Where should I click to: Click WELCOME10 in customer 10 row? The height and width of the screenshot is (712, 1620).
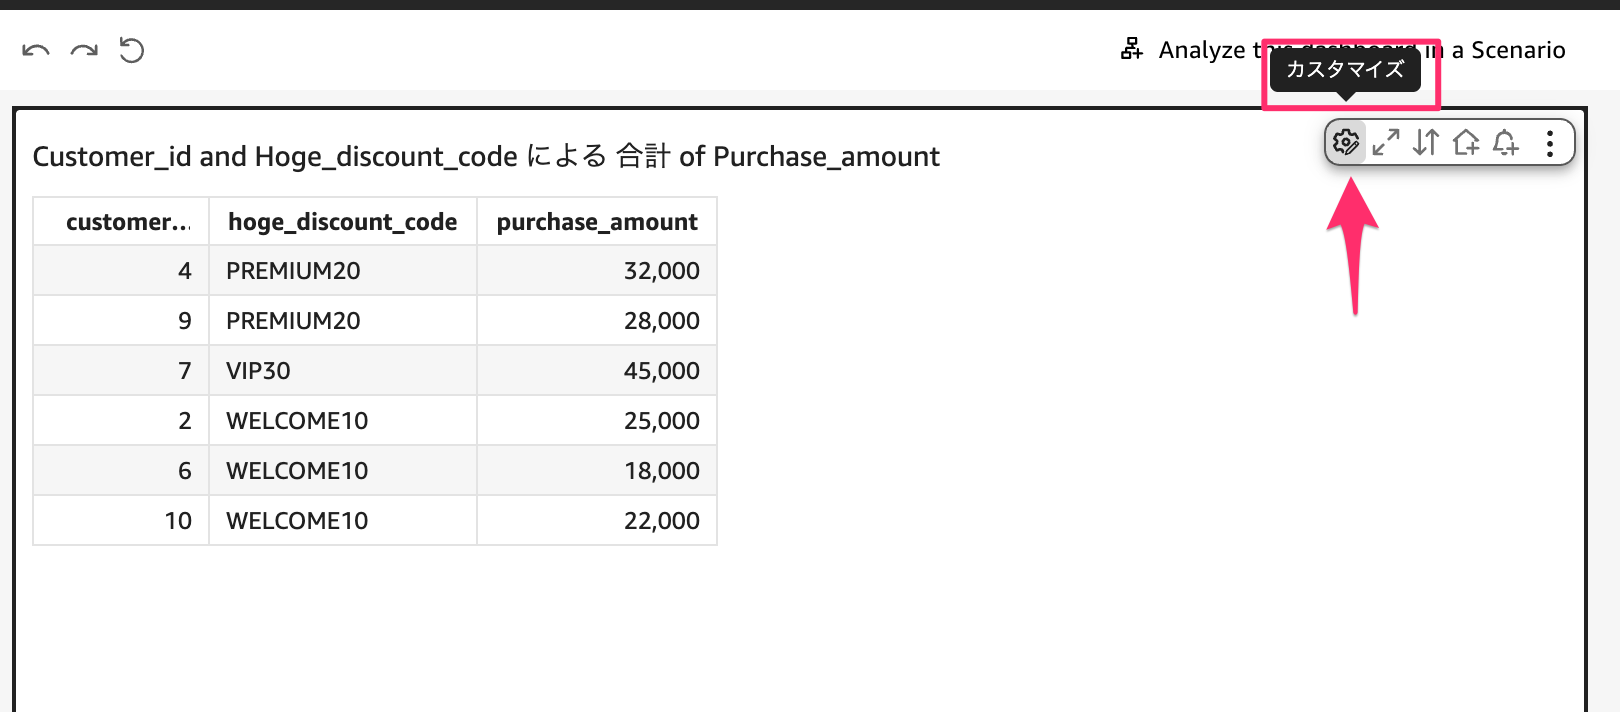click(343, 521)
